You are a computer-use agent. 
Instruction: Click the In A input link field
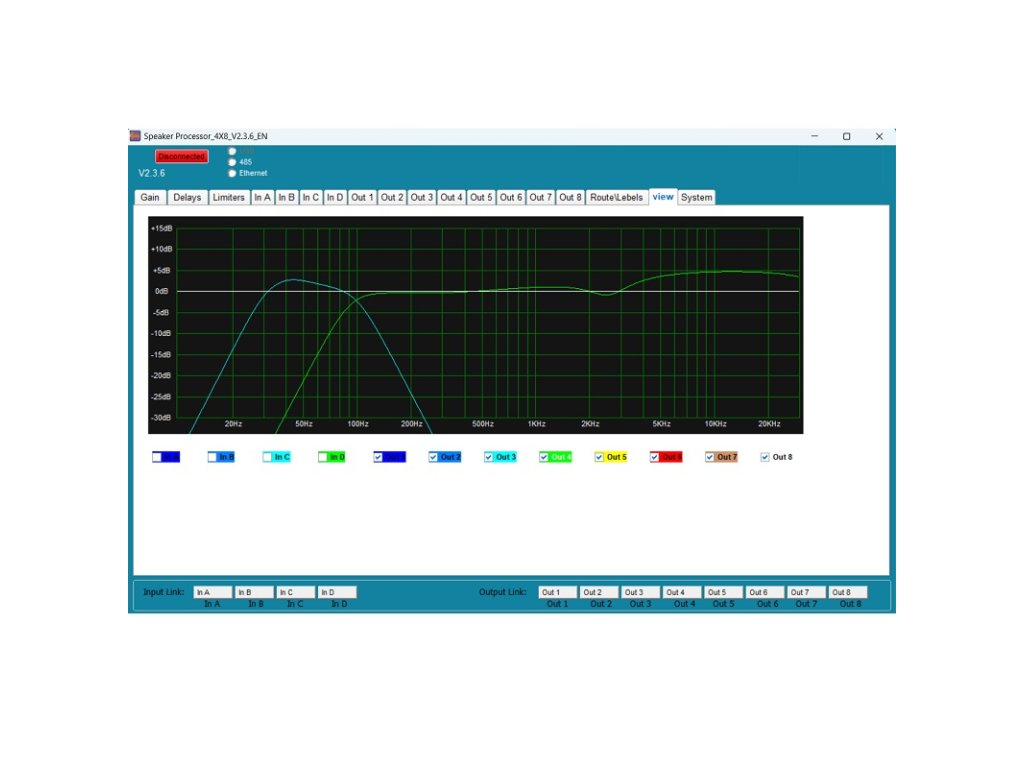point(213,592)
